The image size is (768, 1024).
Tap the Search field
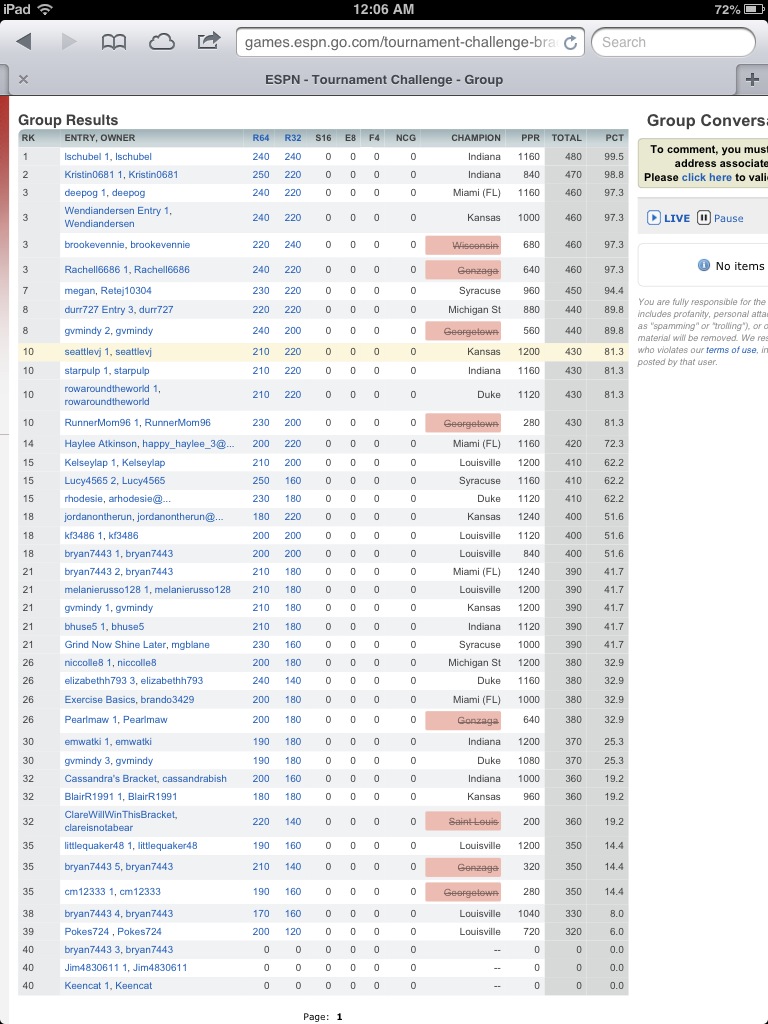(673, 42)
